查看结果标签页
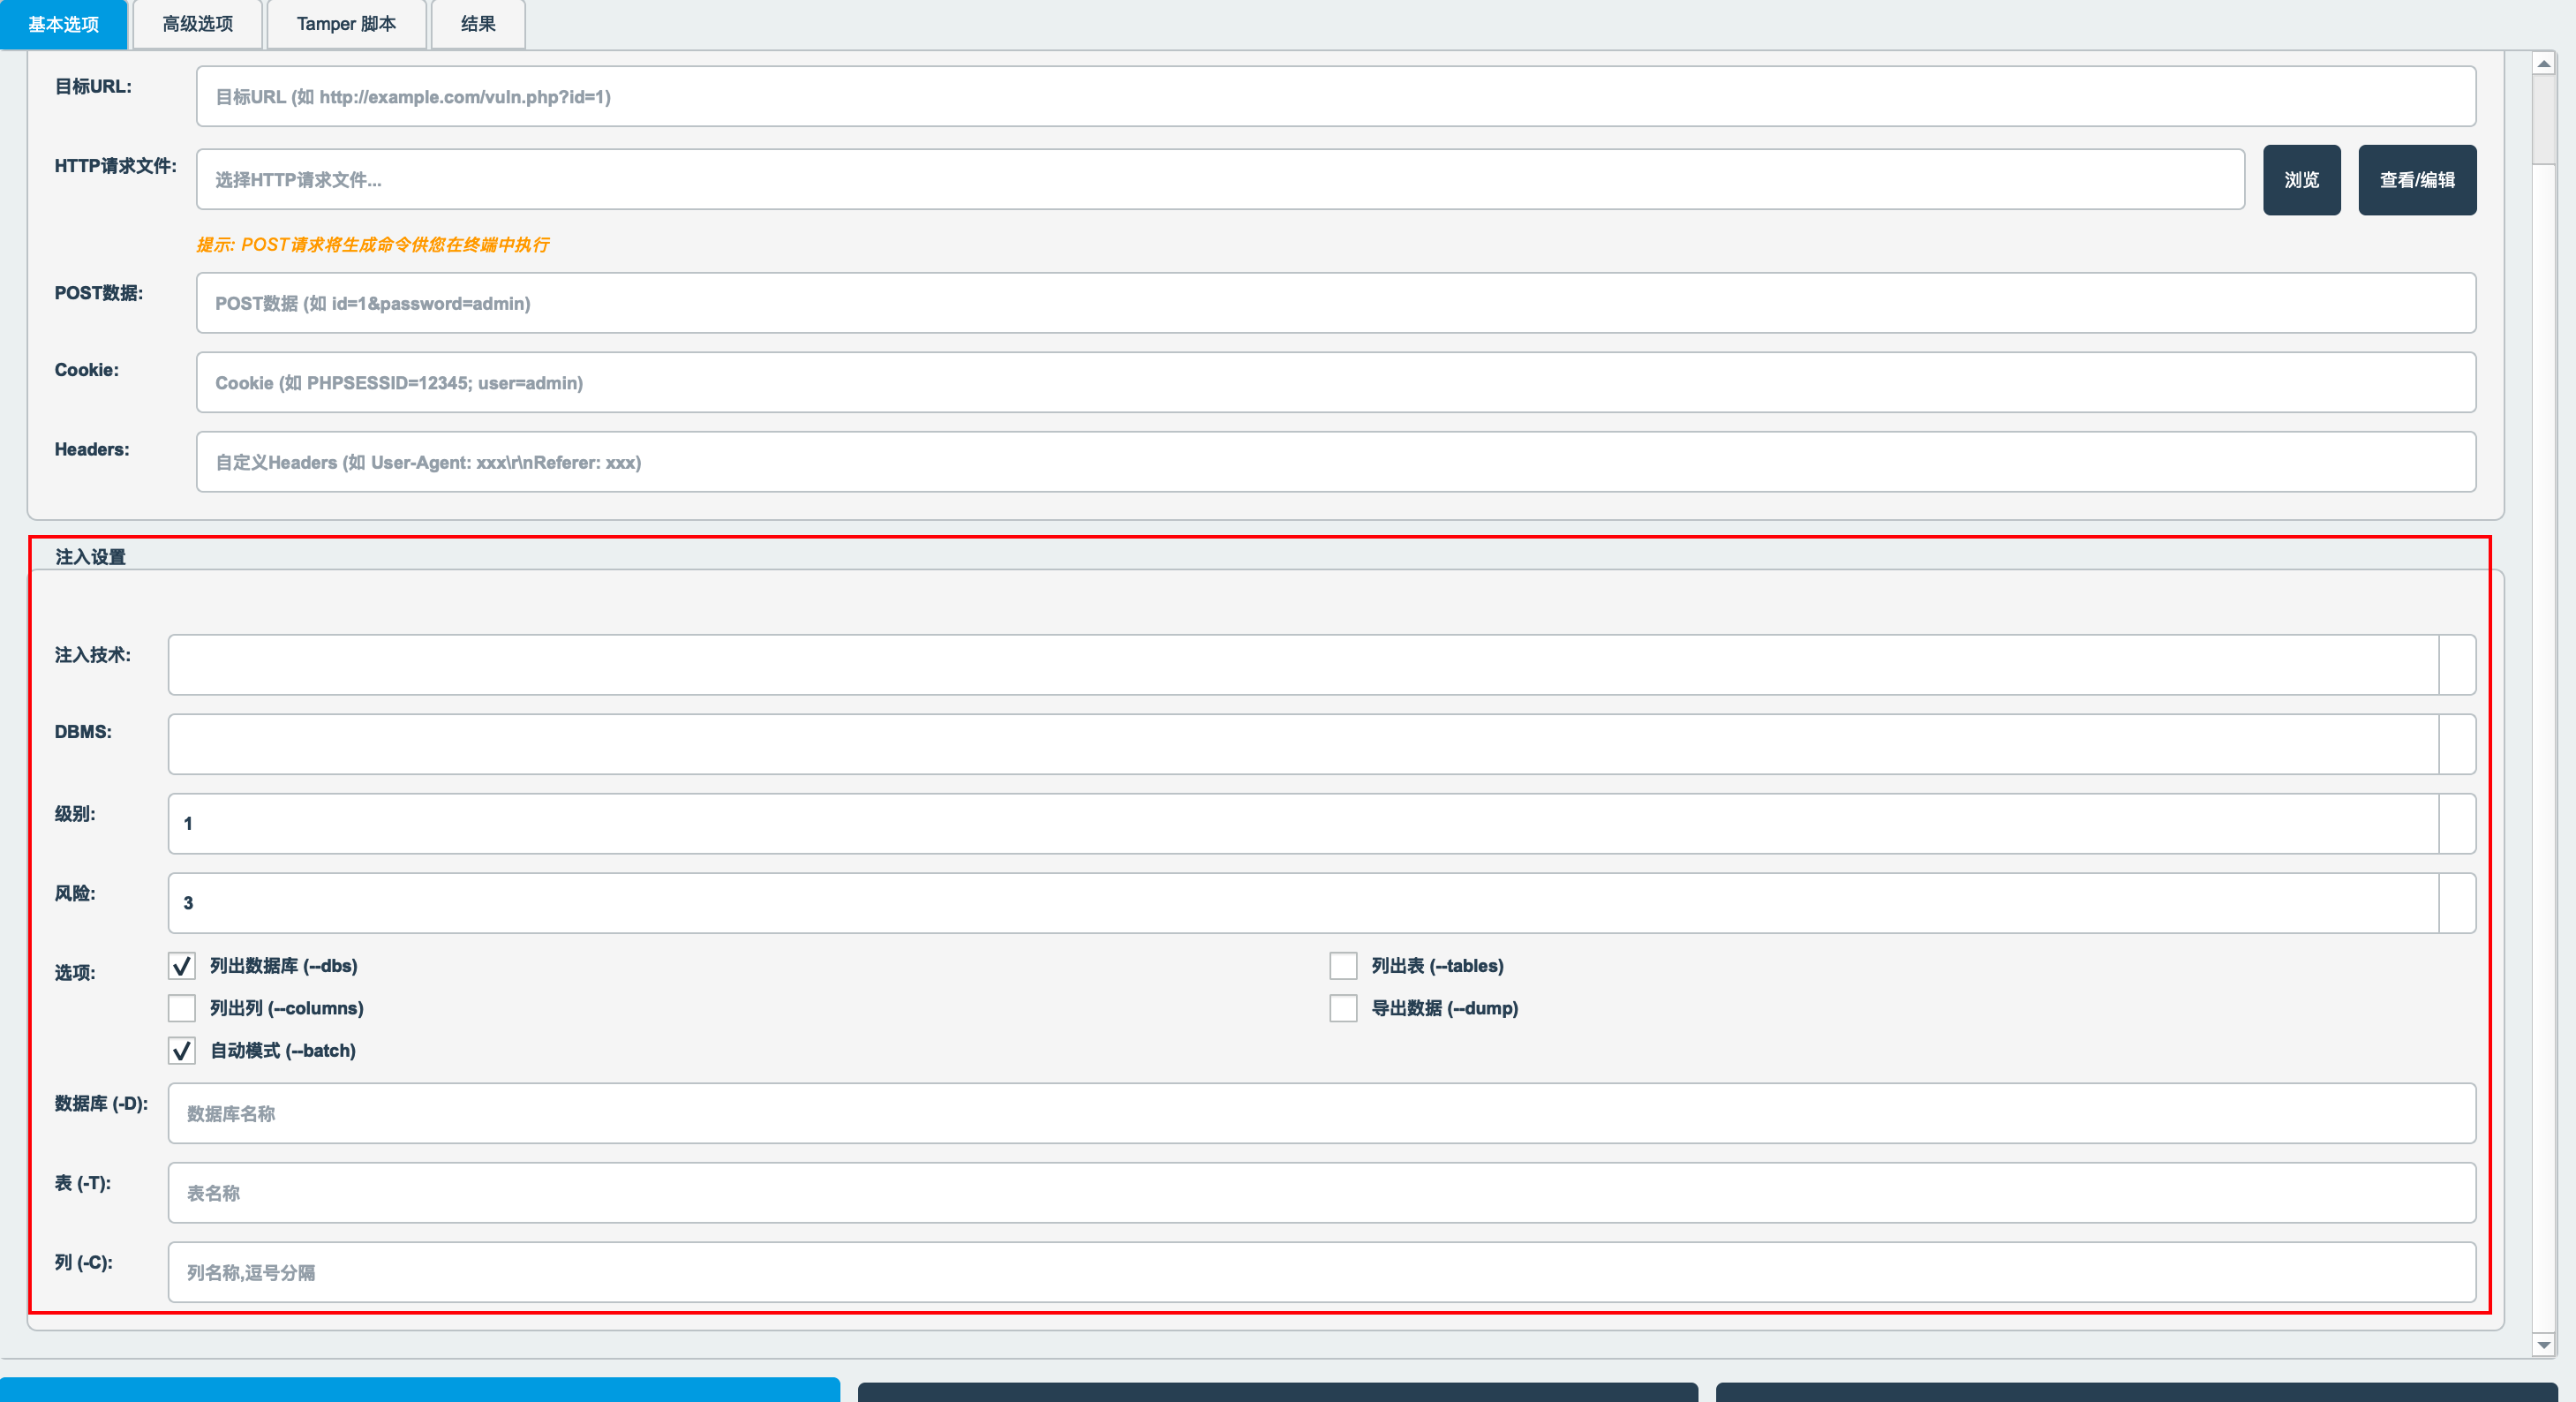This screenshot has width=2576, height=1402. [x=477, y=24]
